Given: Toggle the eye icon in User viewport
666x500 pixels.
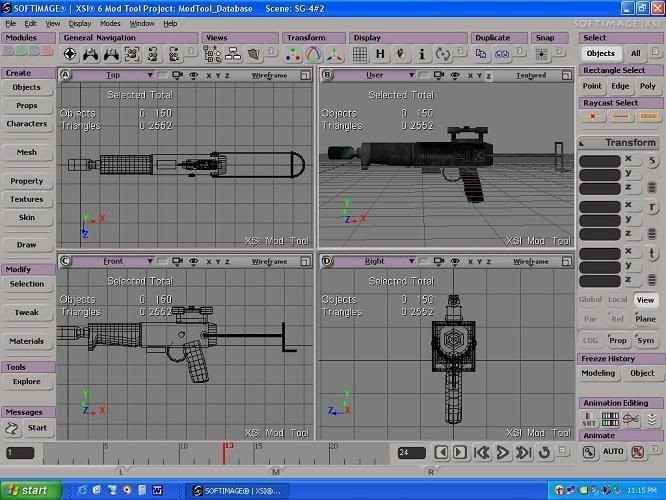Looking at the screenshot, I should 455,75.
